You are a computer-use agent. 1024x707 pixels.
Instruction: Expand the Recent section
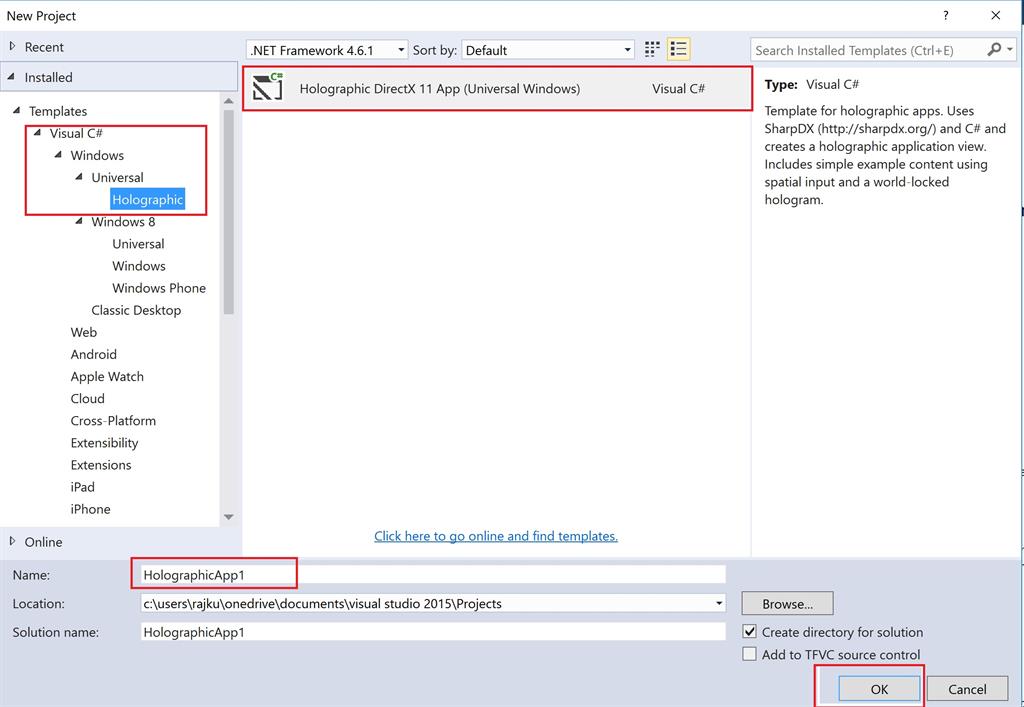12,46
